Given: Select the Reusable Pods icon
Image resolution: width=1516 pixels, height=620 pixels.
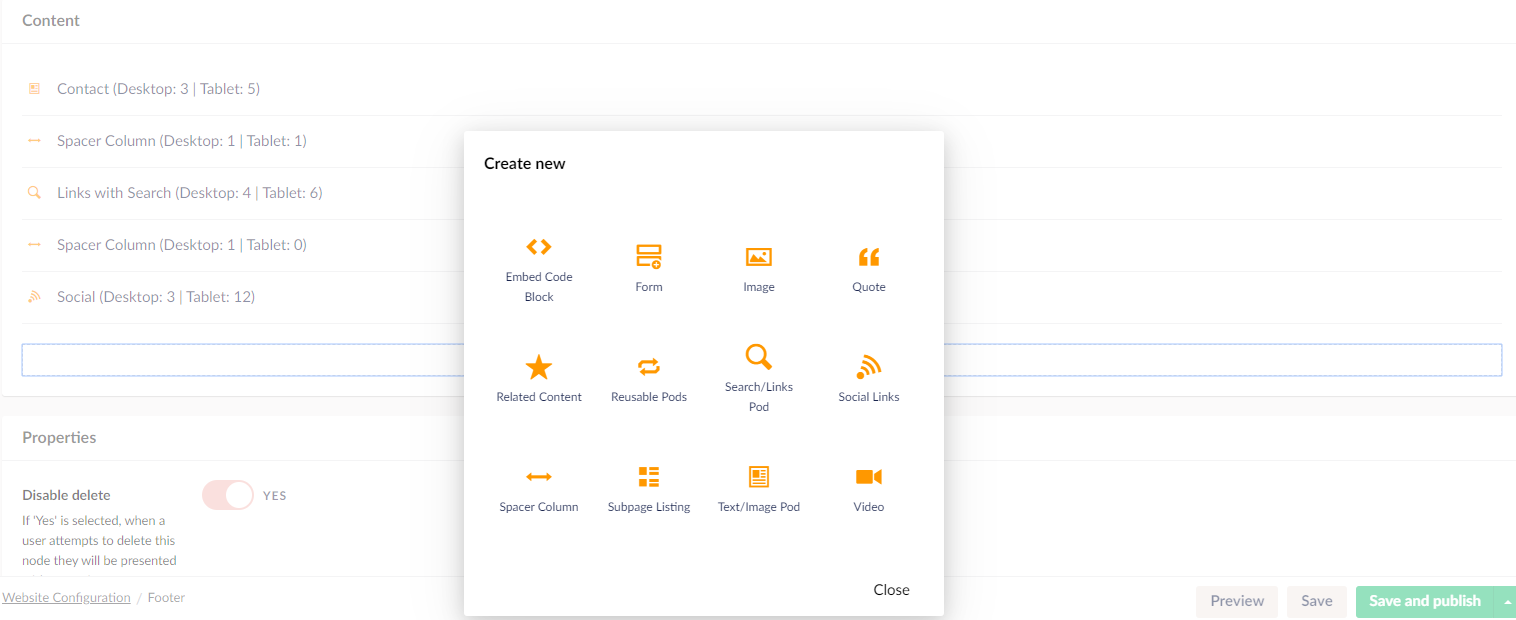Looking at the screenshot, I should [x=649, y=367].
